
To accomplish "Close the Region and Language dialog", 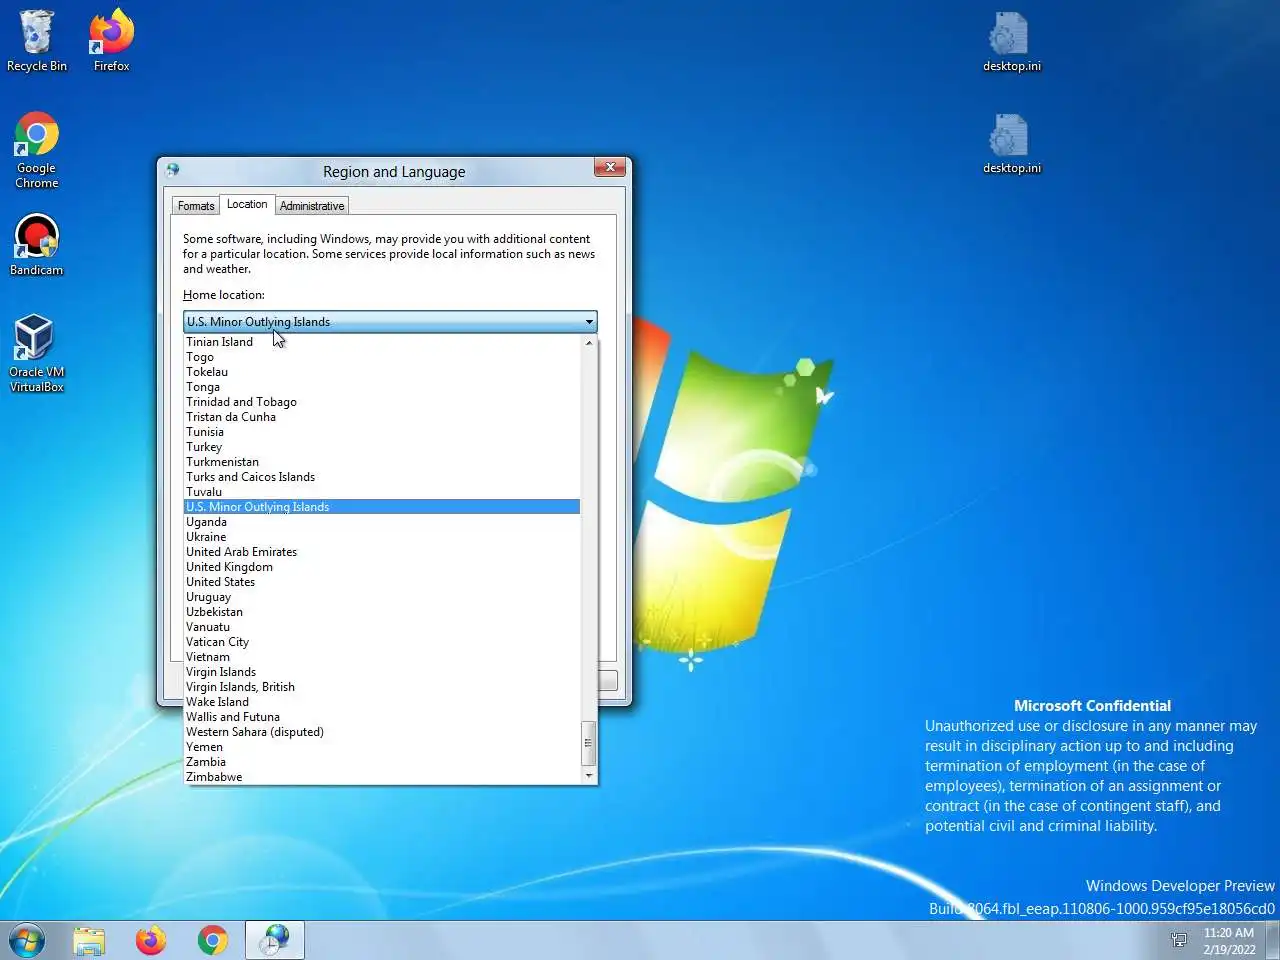I will [x=610, y=167].
